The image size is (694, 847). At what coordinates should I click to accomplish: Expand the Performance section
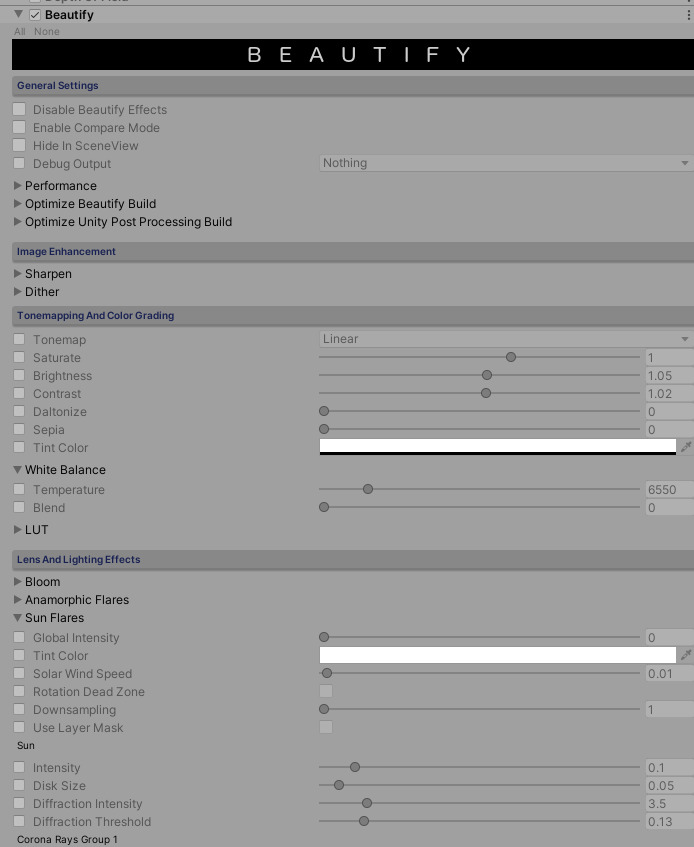coord(17,185)
